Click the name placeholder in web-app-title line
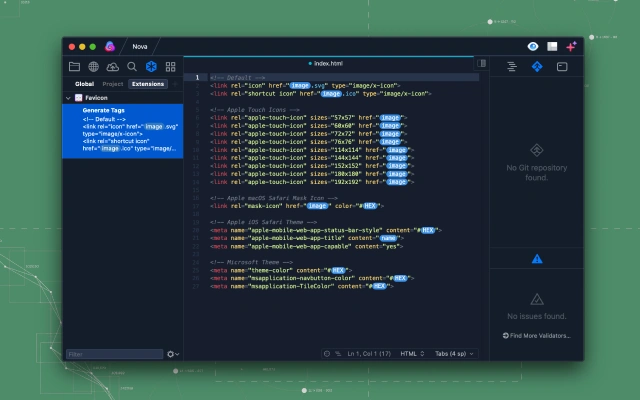The height and width of the screenshot is (400, 640). 388,238
